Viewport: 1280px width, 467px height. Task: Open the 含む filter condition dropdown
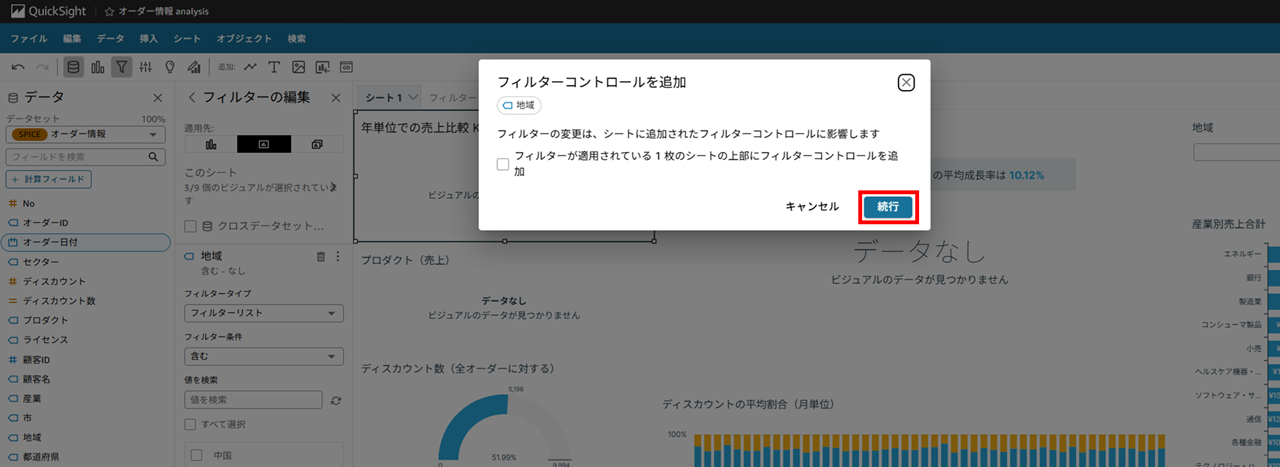coord(264,354)
